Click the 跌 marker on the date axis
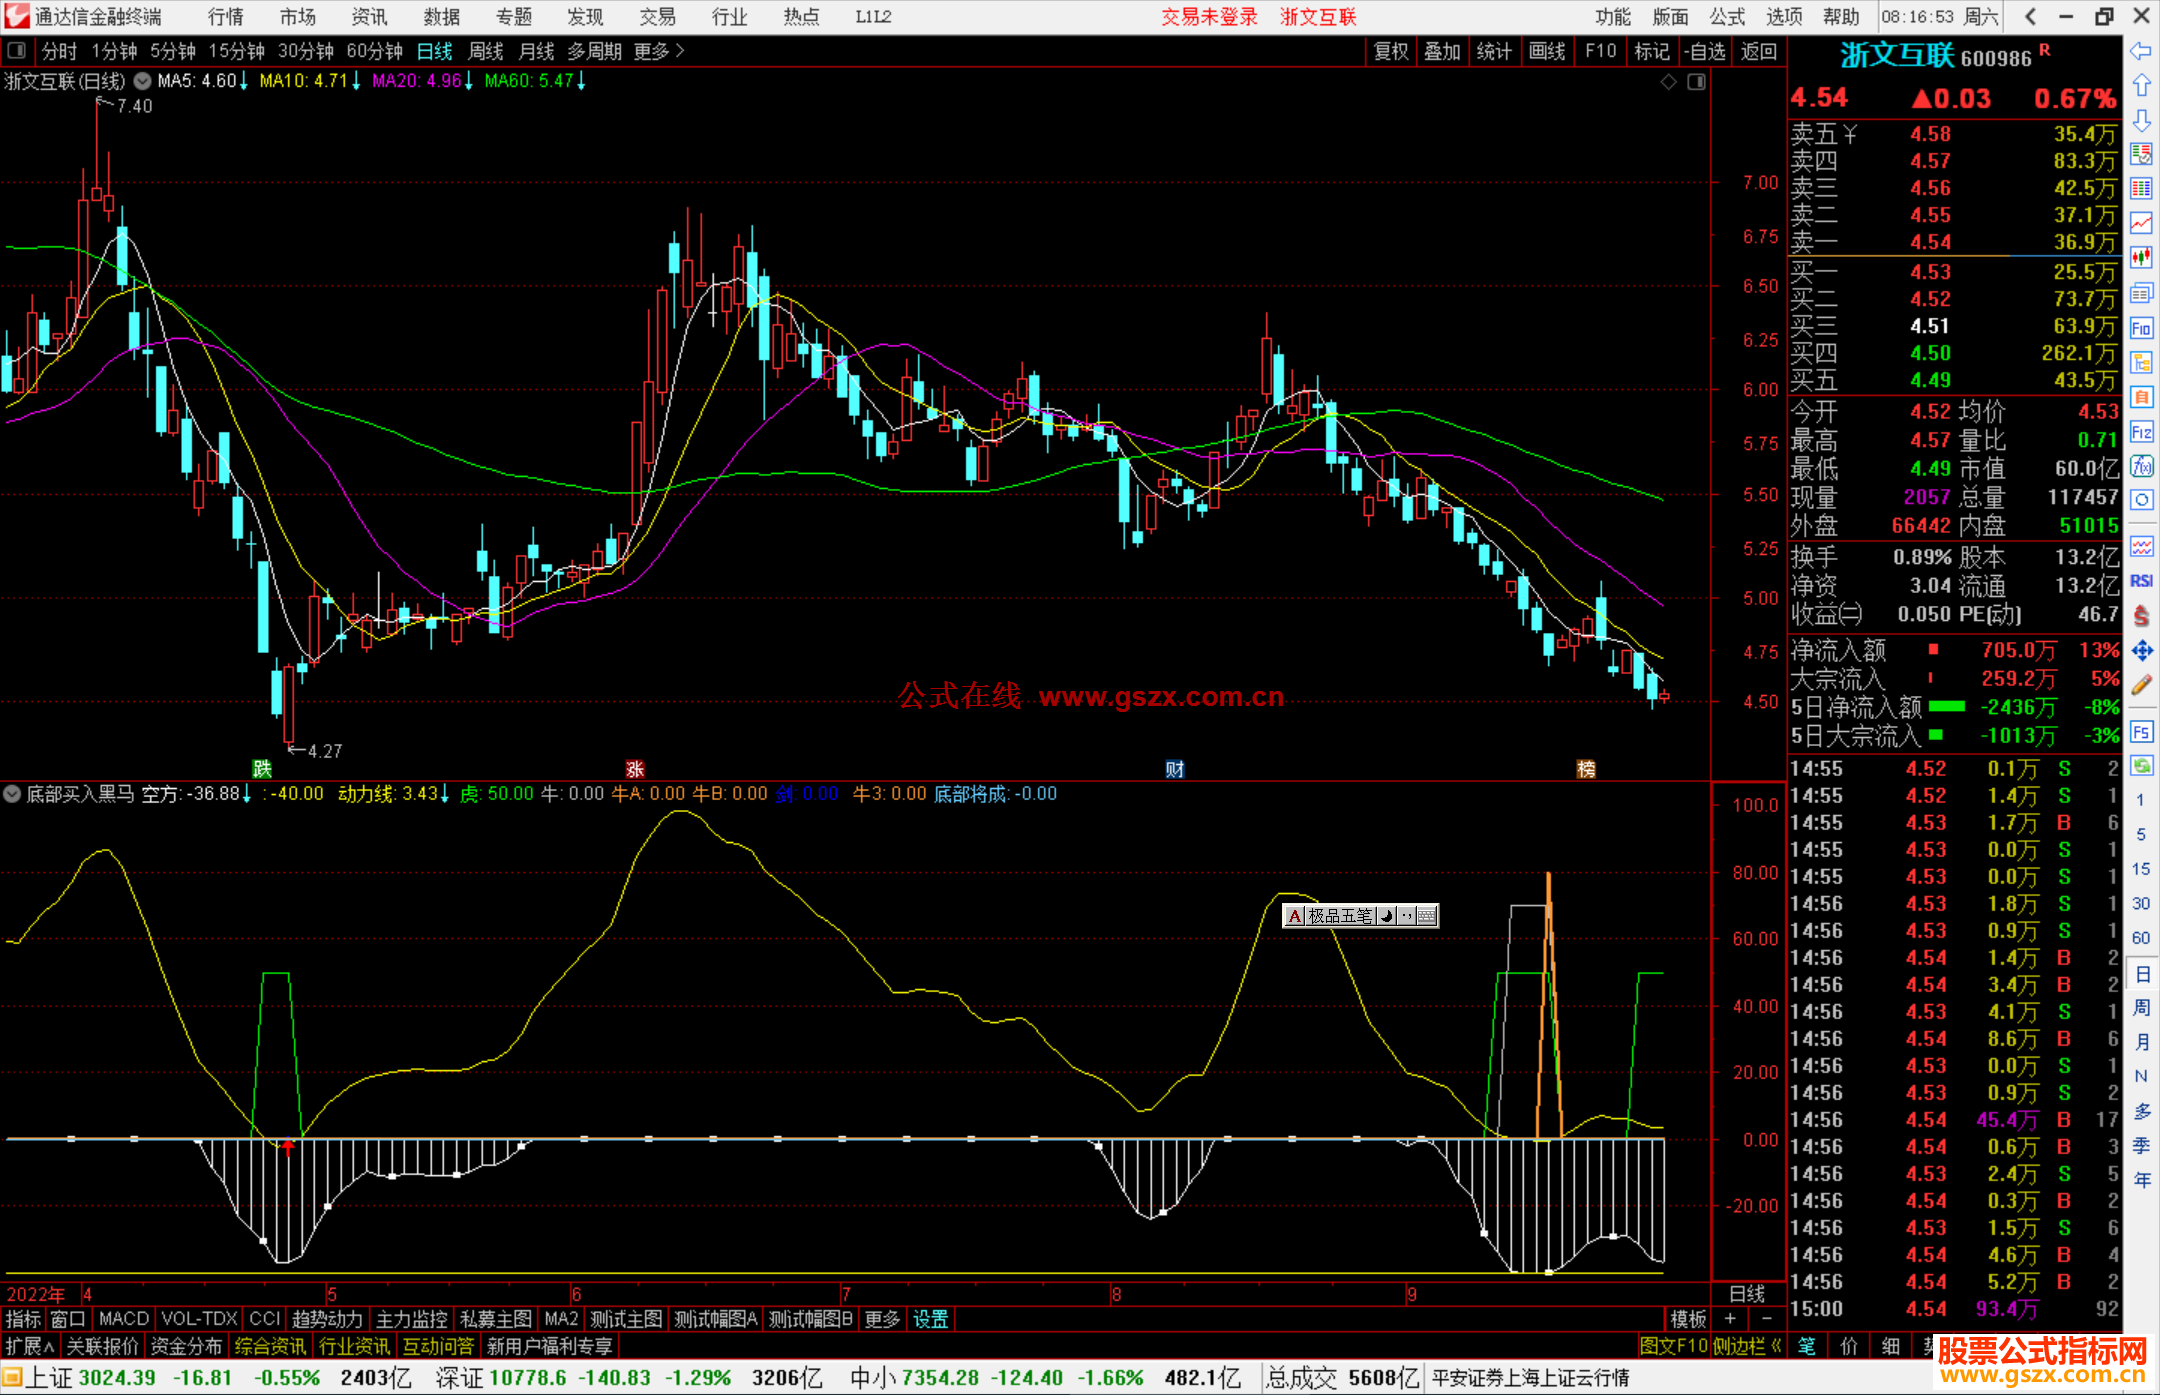 tap(261, 769)
